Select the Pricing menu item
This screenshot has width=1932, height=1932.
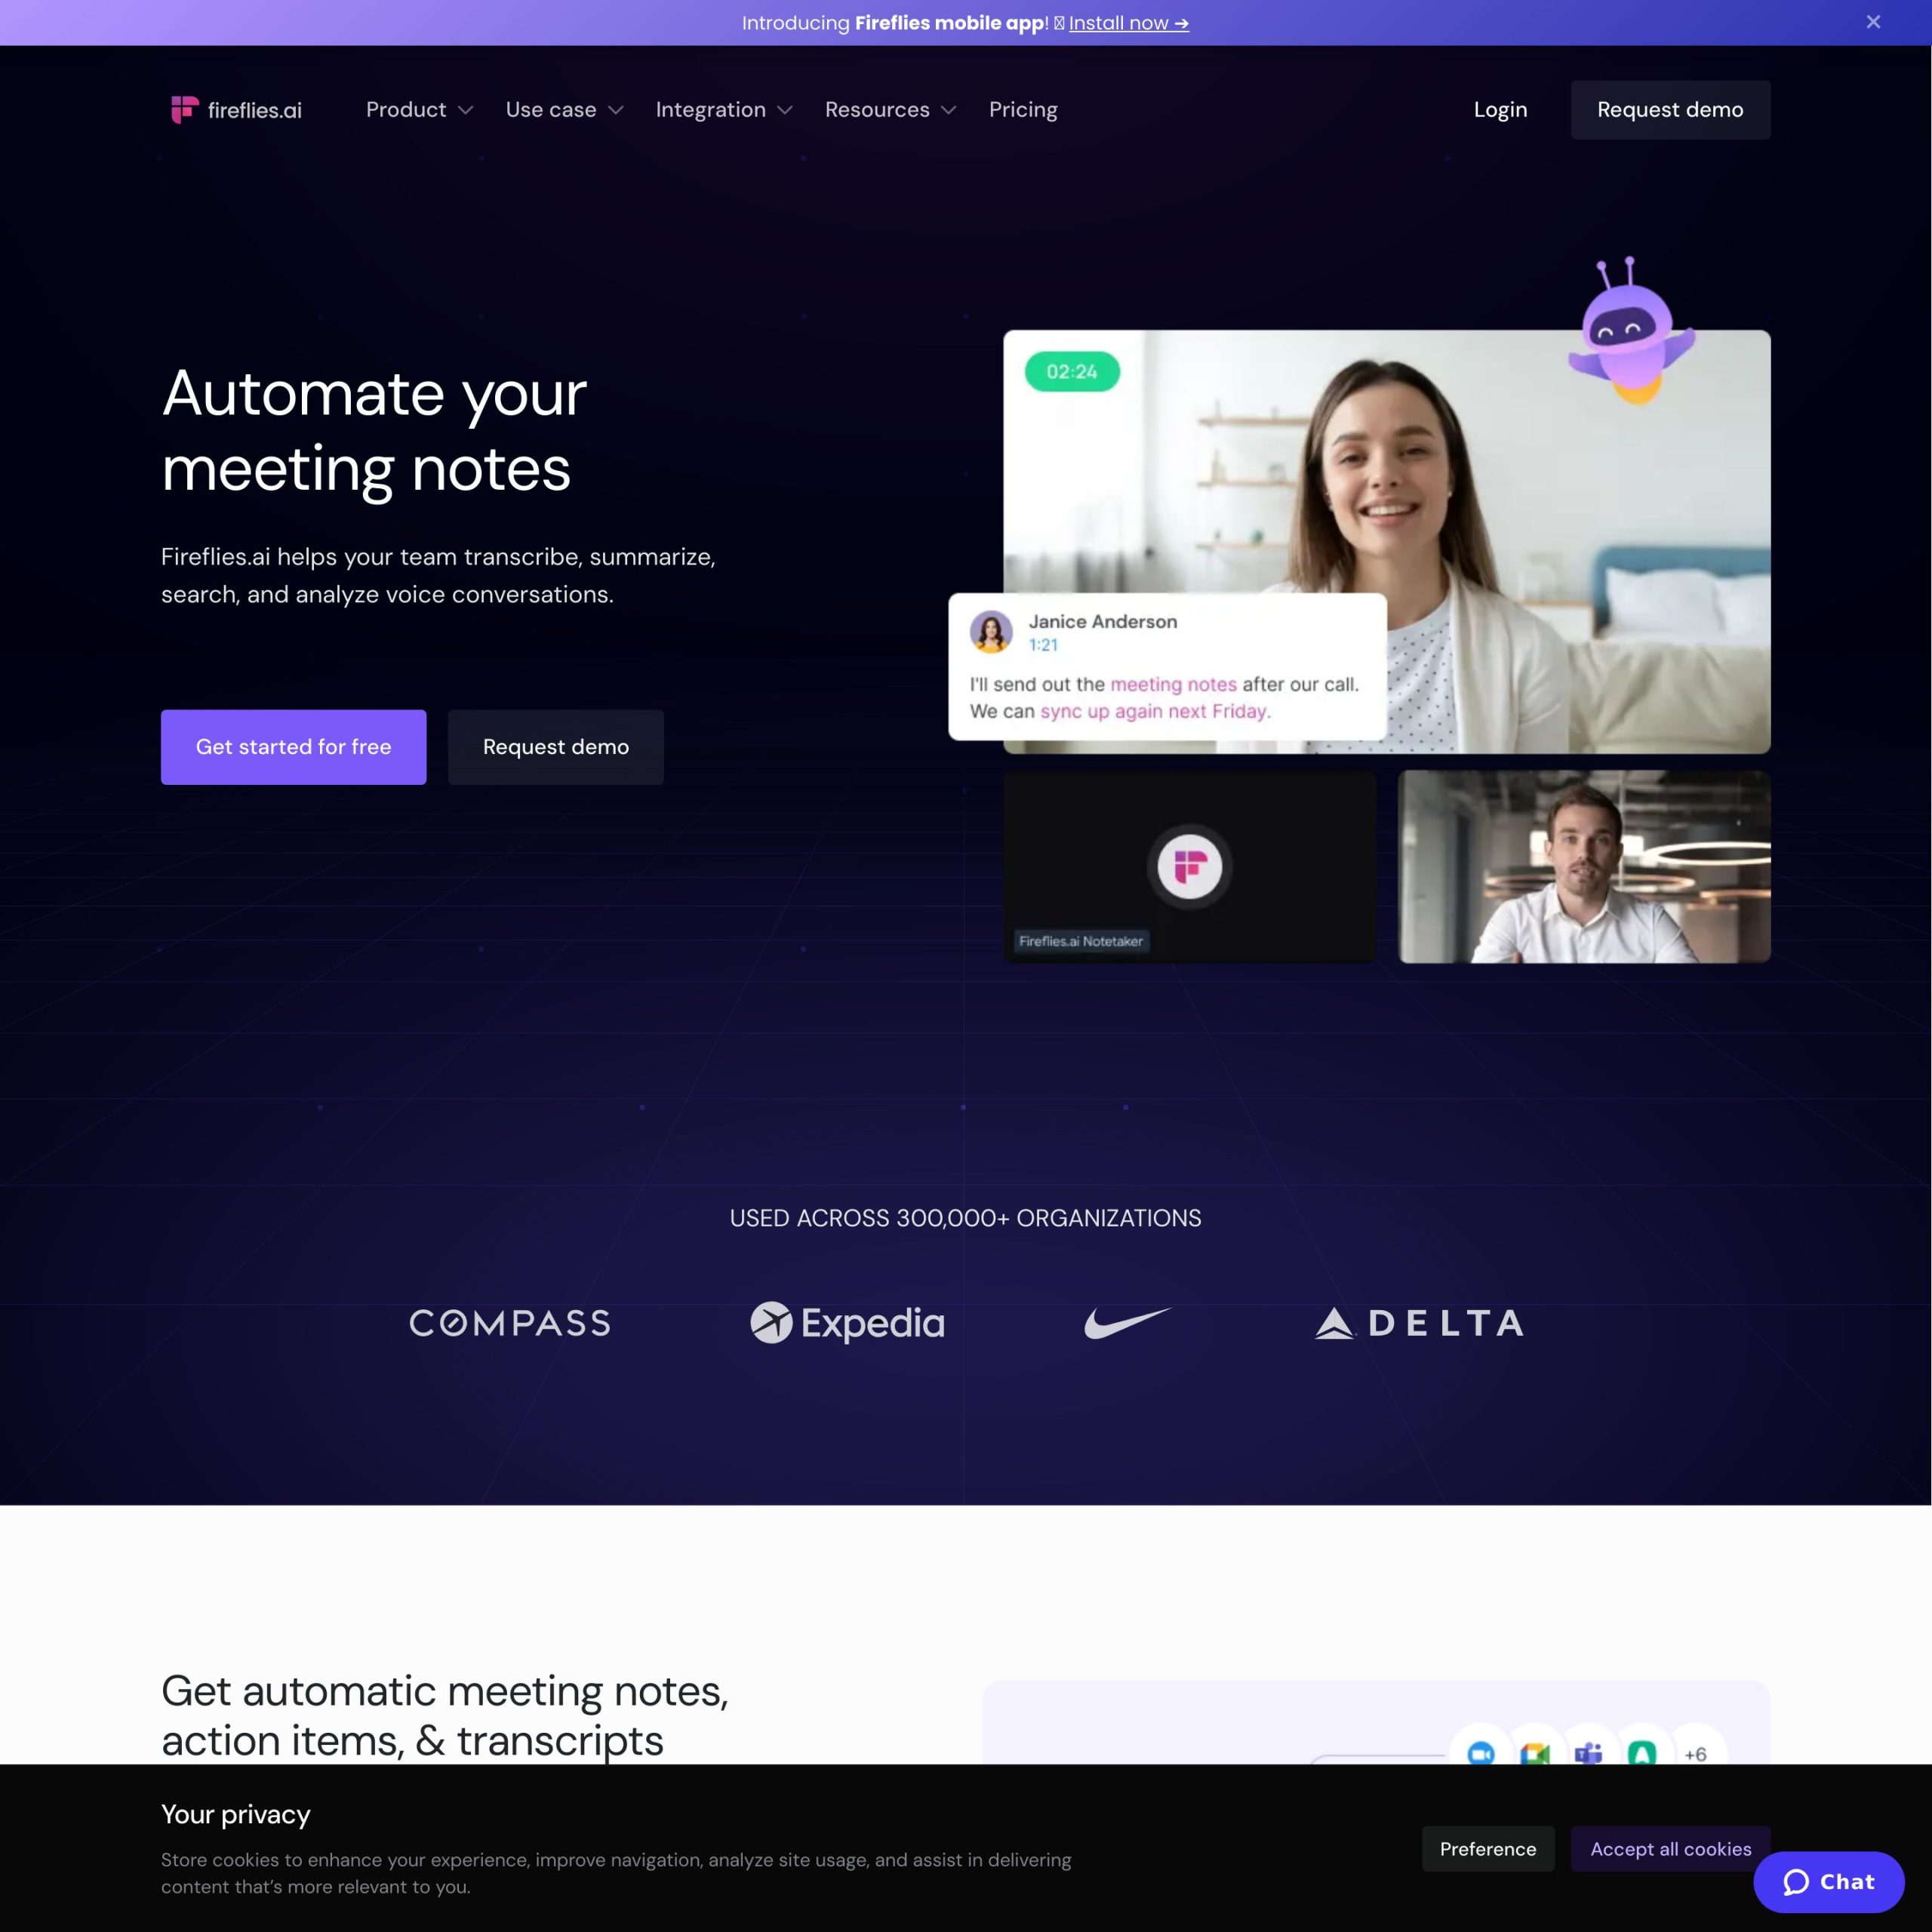pyautogui.click(x=1023, y=109)
